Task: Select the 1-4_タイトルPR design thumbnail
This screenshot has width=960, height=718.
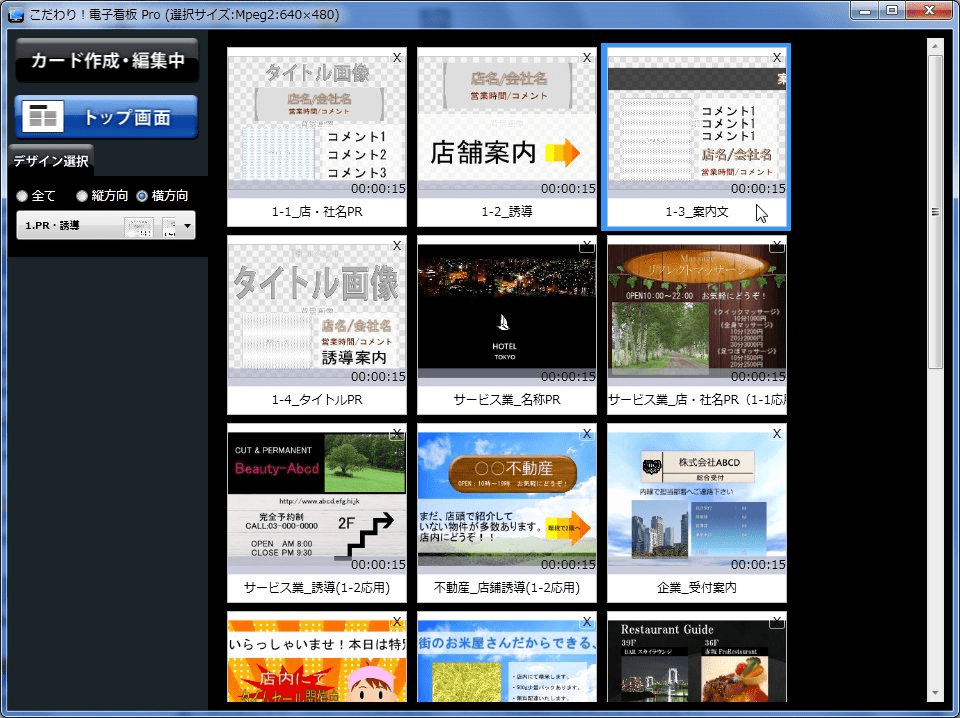Action: tap(317, 314)
